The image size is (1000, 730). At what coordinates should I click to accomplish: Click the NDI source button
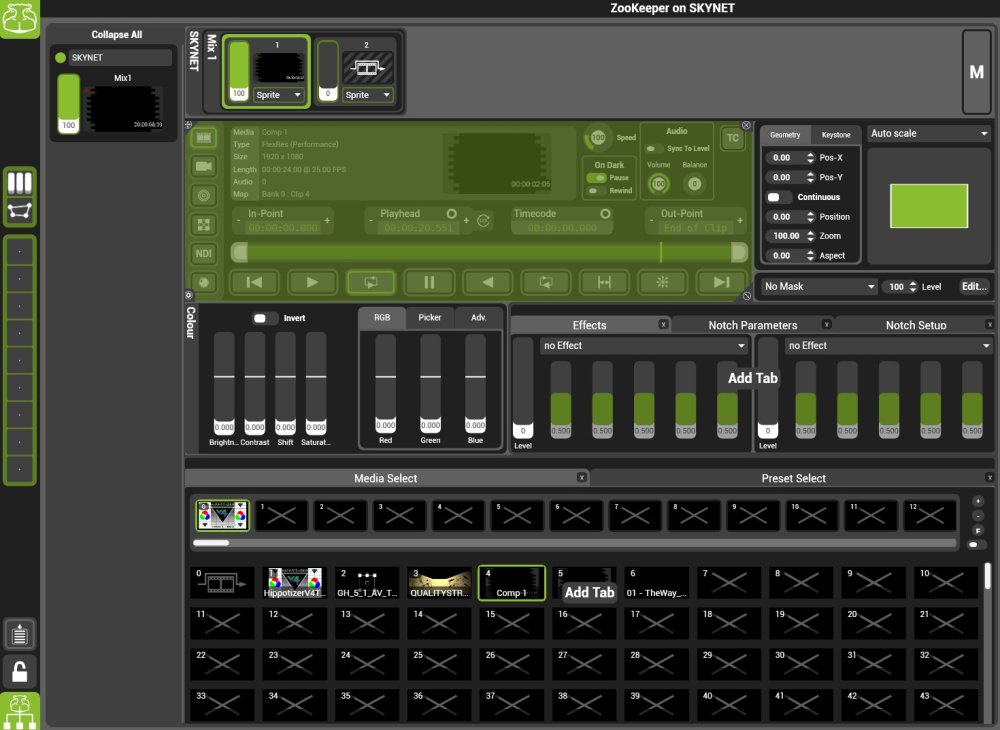coord(204,253)
